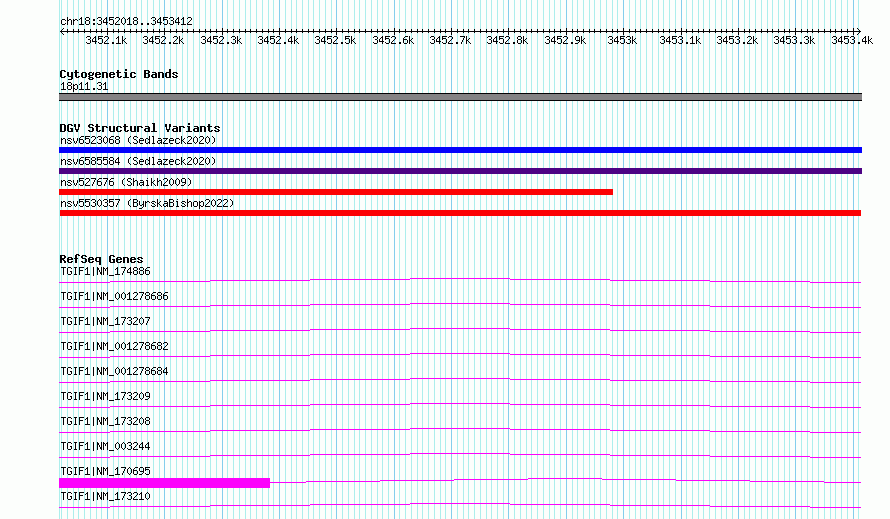Click the 3453k ruler tick label

622,40
